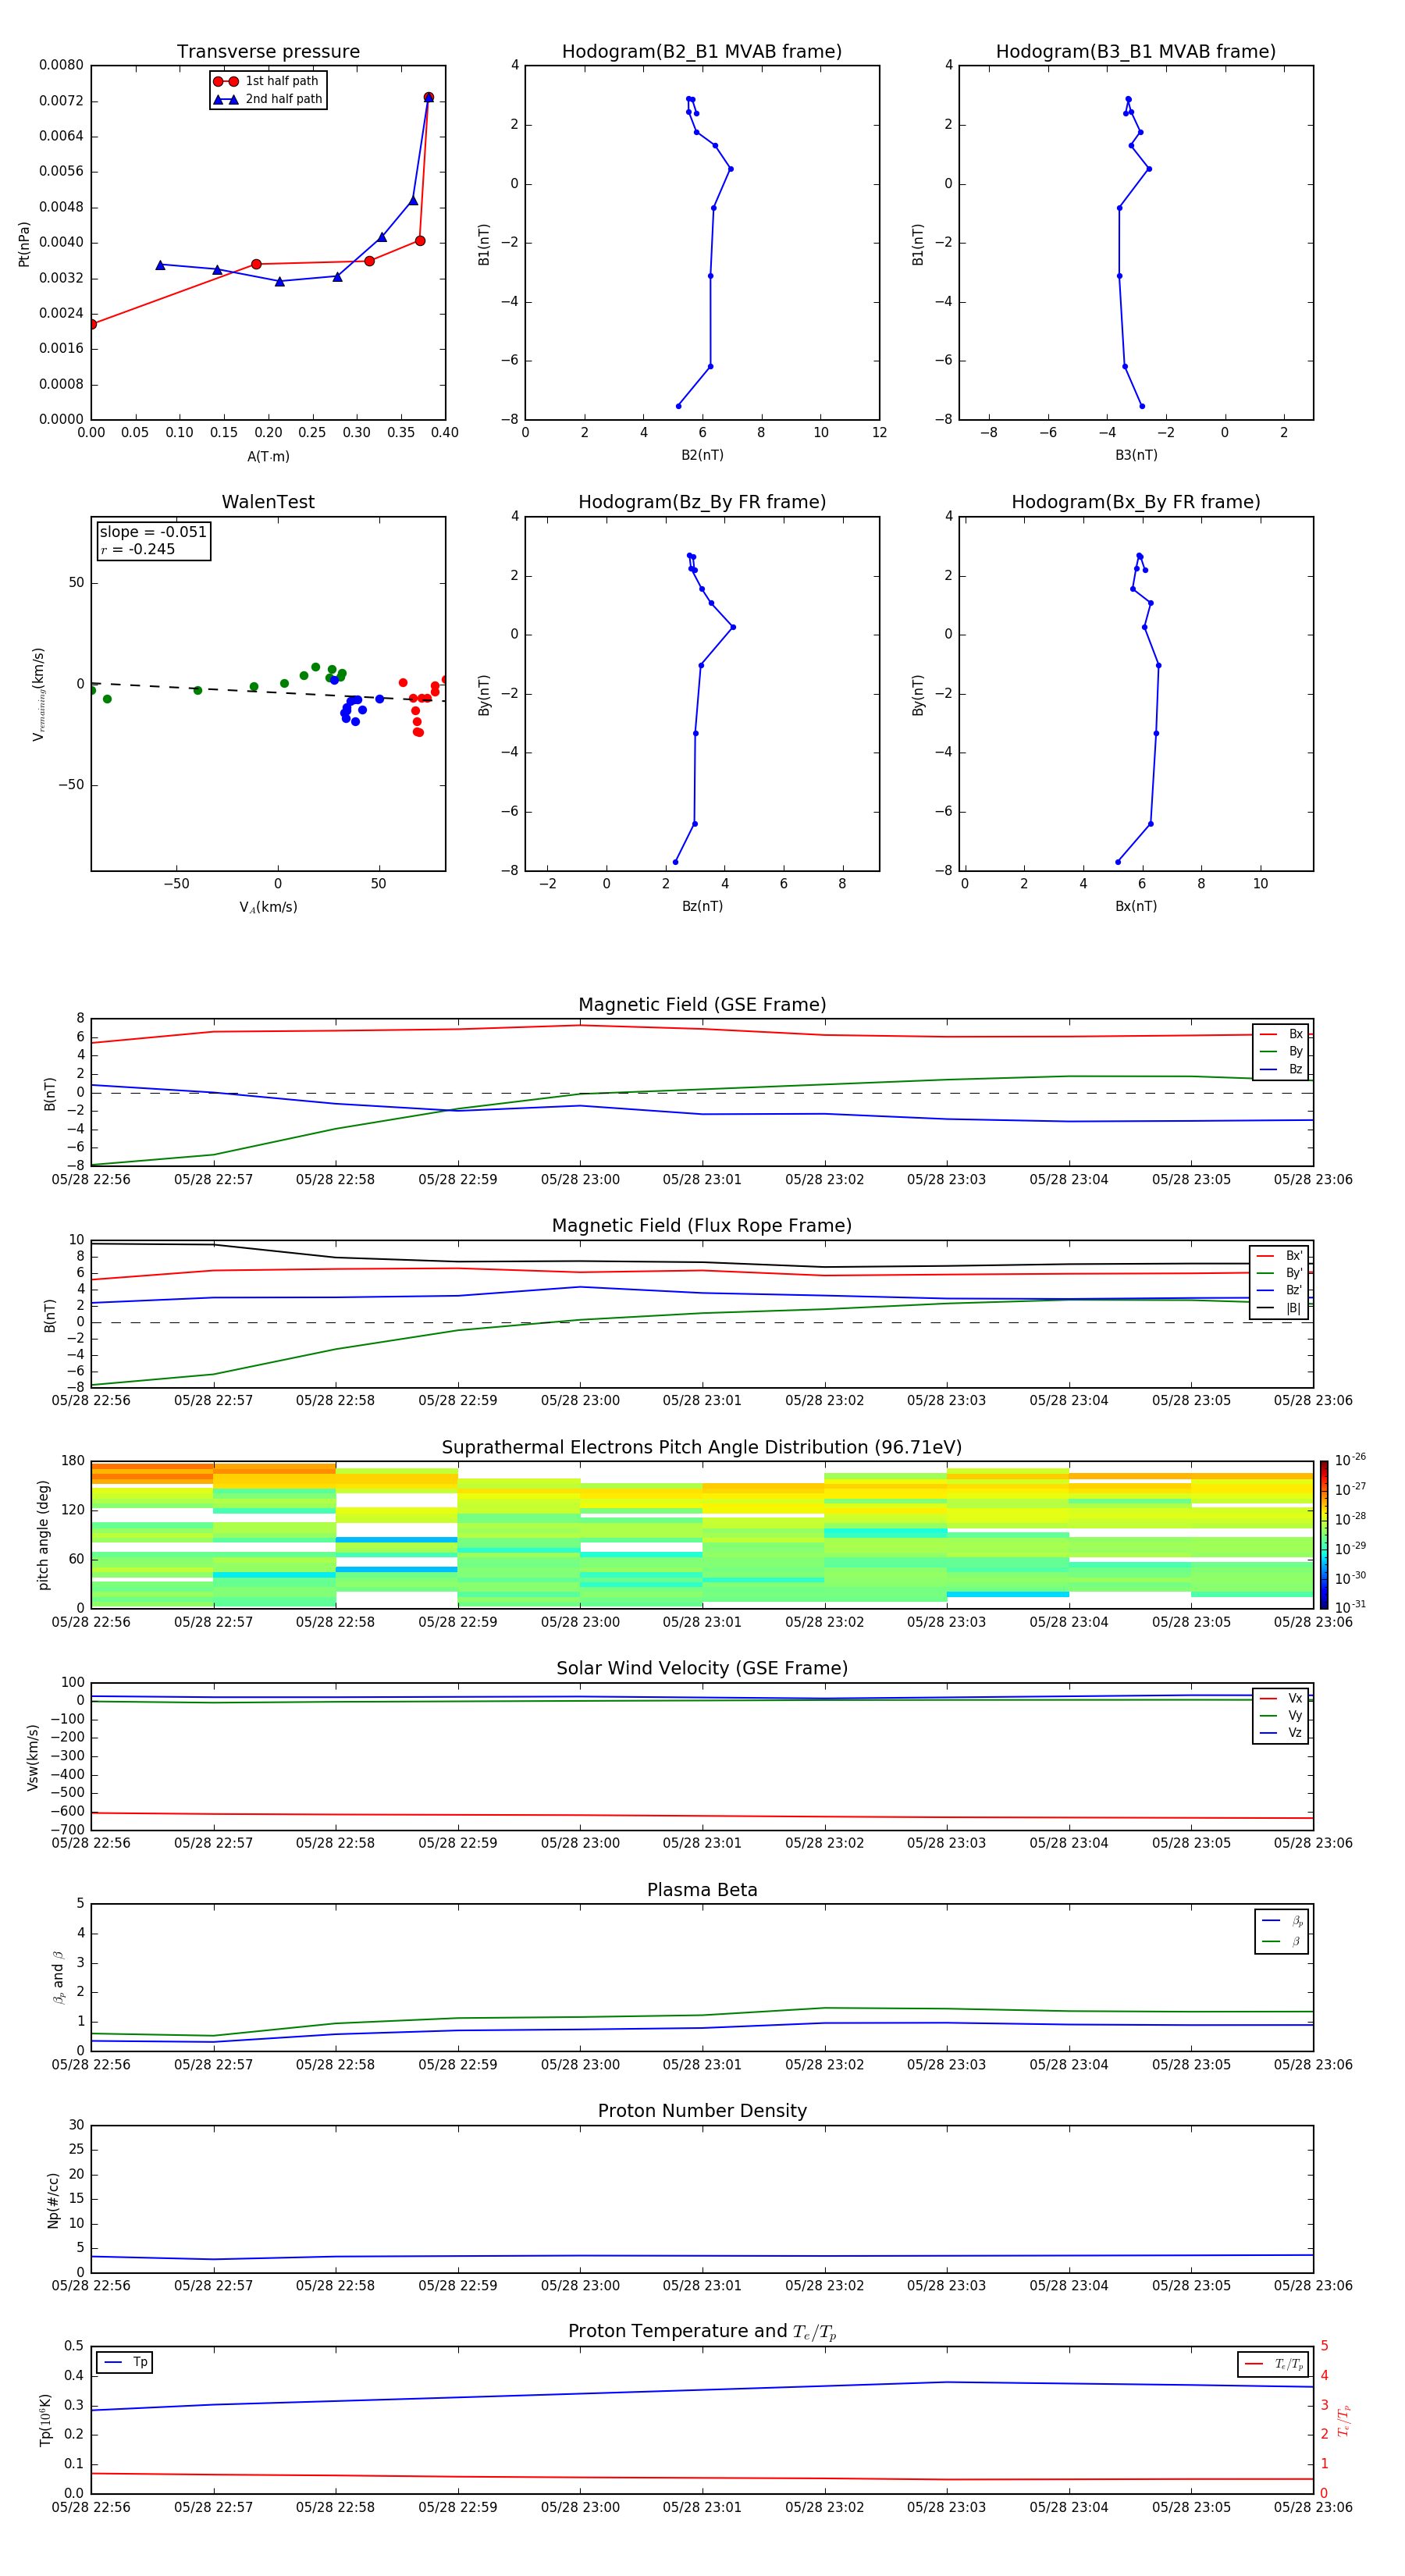Select 'Bx' in GSE magnetic field legend
The image size is (1405, 2576).
pyautogui.click(x=1281, y=1034)
